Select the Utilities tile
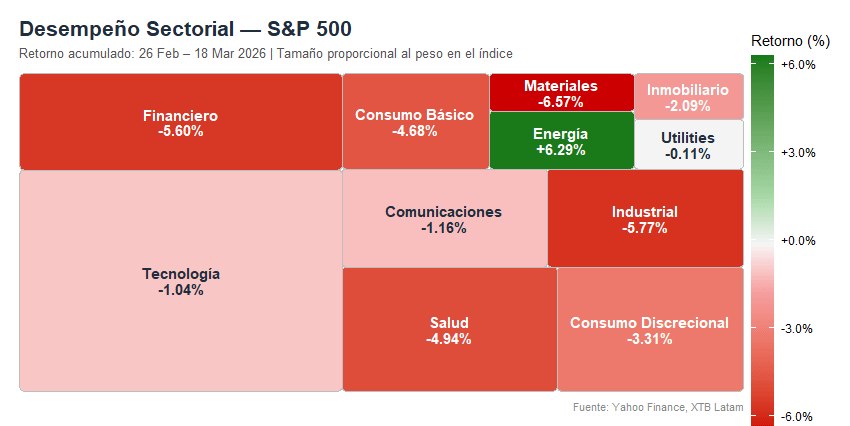 click(x=688, y=145)
